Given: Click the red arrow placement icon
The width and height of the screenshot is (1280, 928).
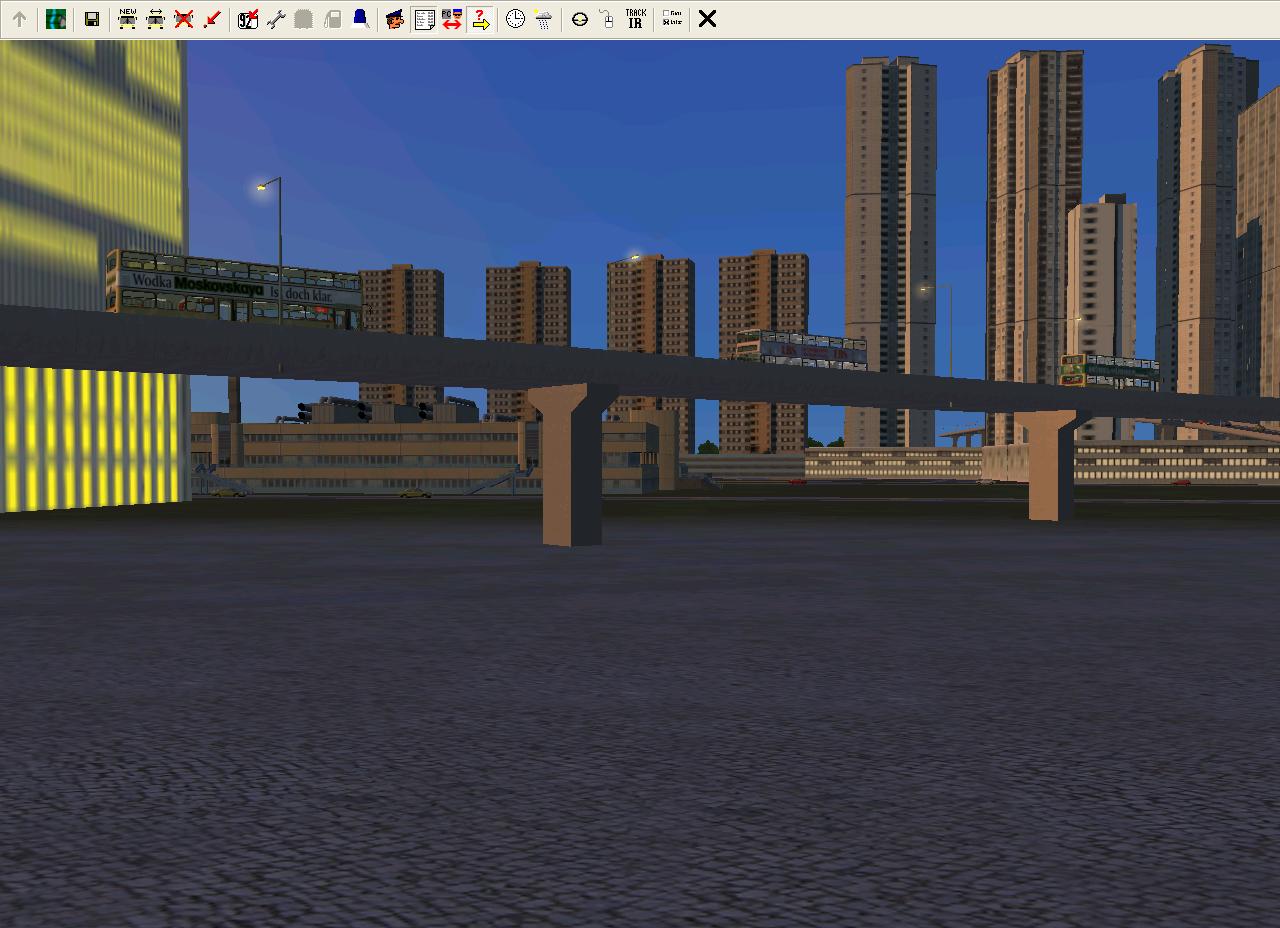Looking at the screenshot, I should click(x=211, y=19).
